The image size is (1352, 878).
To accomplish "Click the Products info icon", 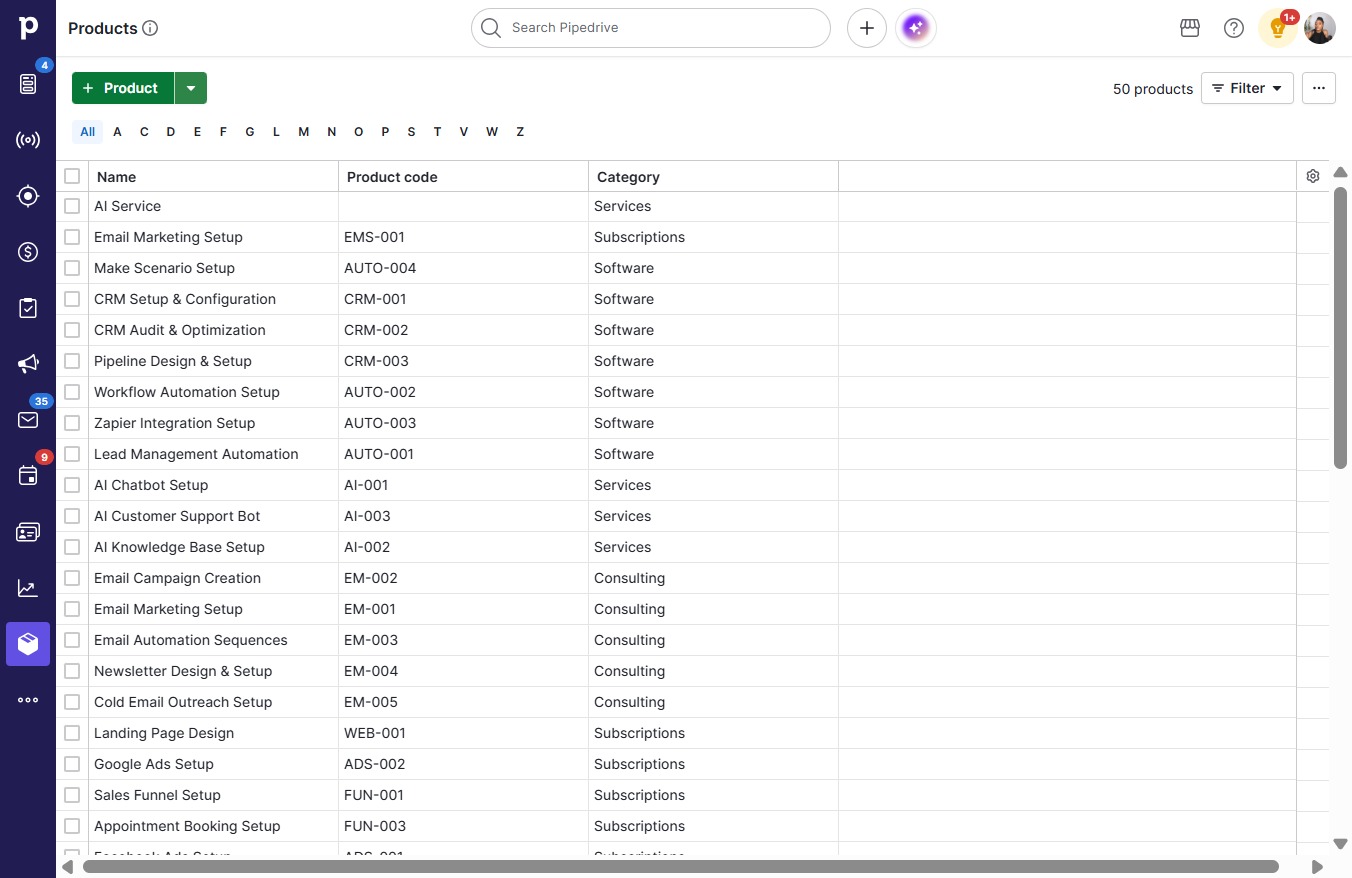I will pyautogui.click(x=151, y=28).
